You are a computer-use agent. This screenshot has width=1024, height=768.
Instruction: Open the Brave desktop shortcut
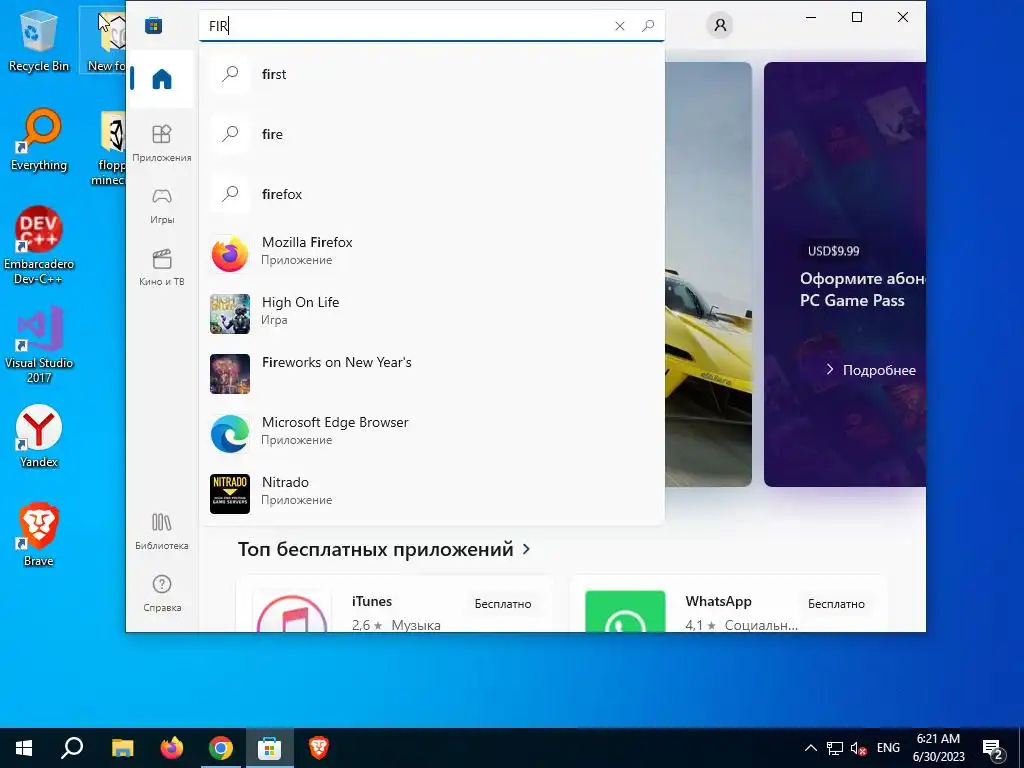pos(39,535)
